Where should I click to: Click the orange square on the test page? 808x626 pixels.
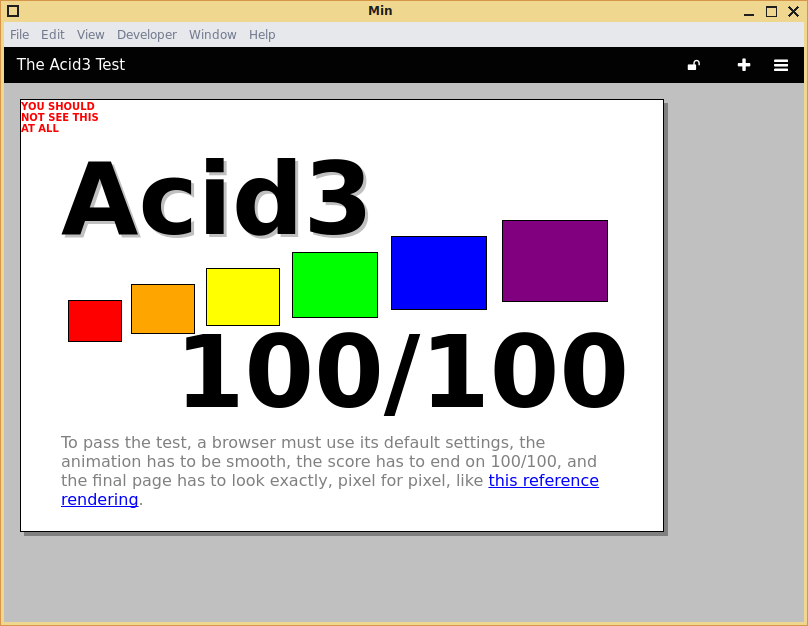pos(162,309)
